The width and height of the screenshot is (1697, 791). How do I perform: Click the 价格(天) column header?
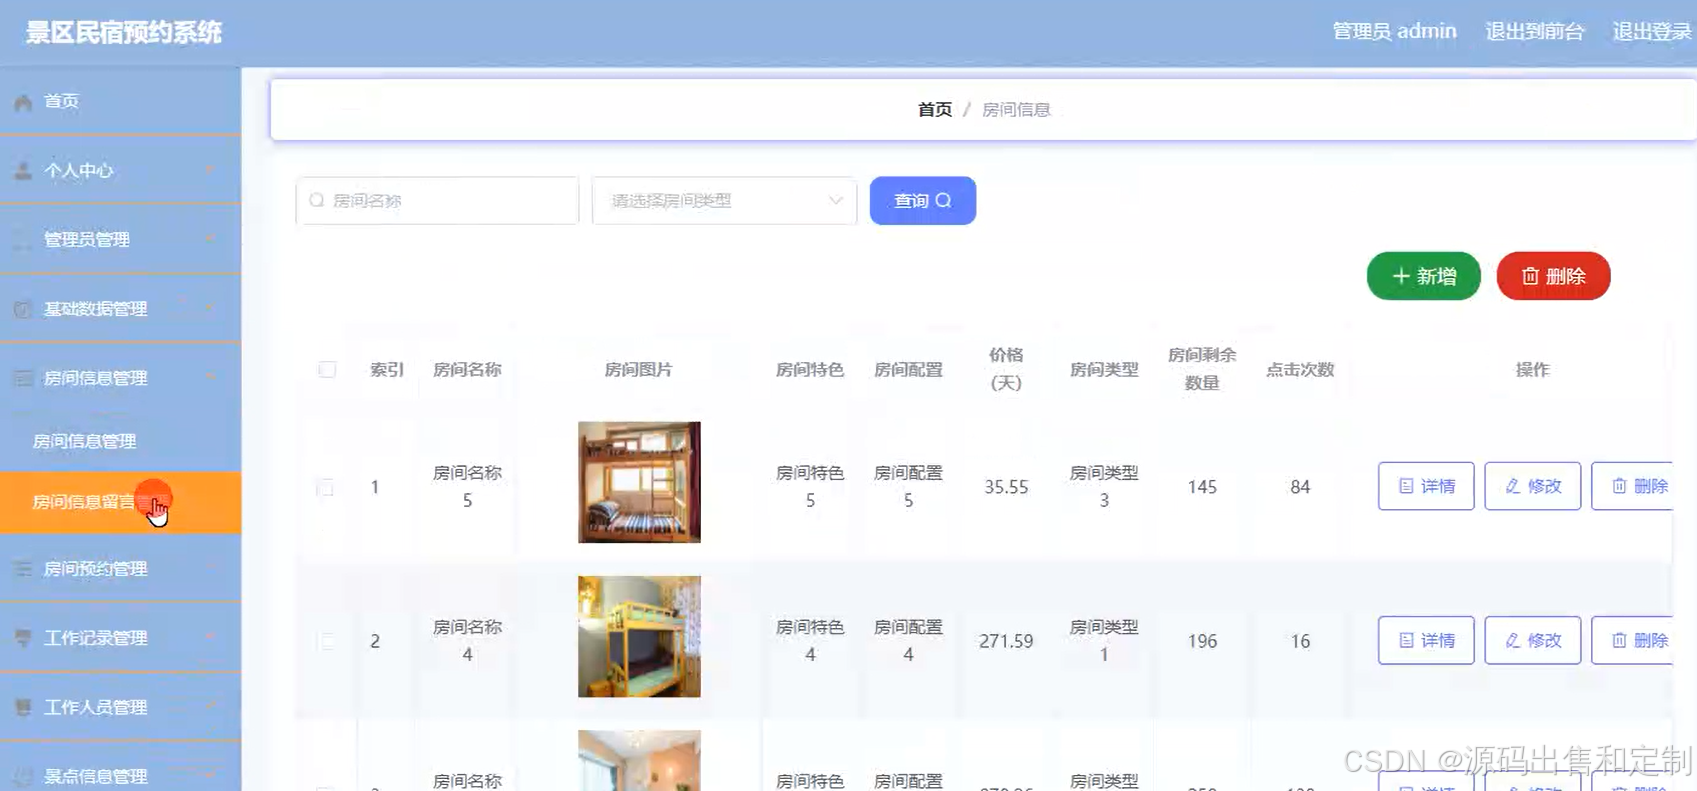(x=1006, y=369)
